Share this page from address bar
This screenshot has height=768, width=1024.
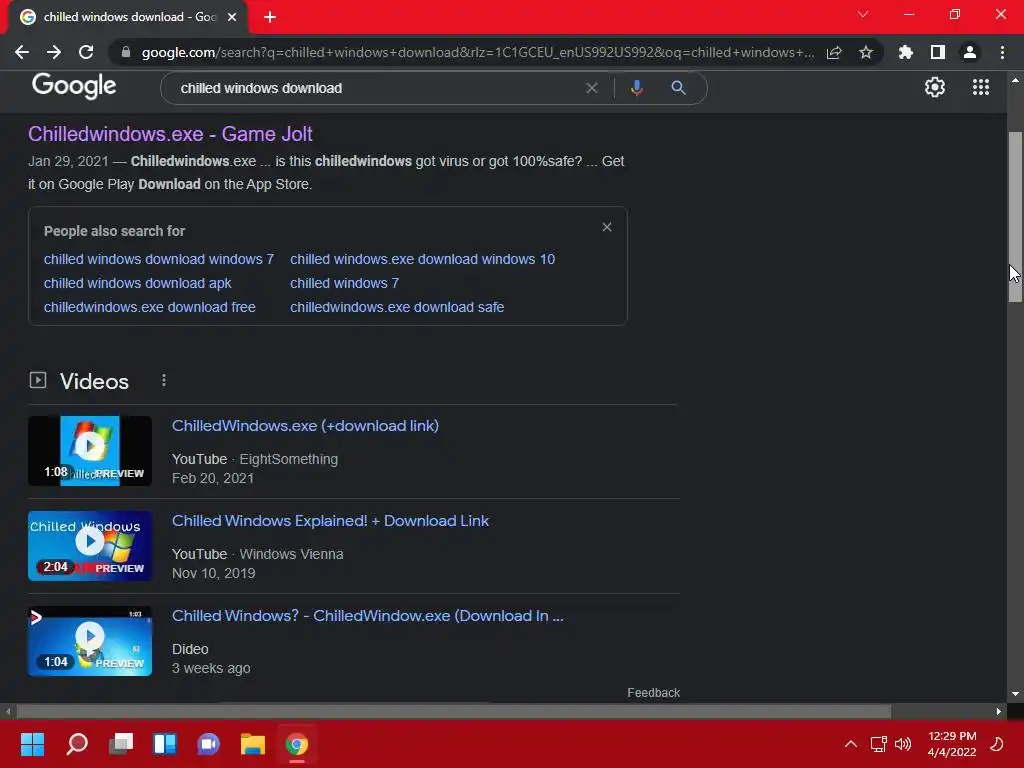(x=834, y=52)
